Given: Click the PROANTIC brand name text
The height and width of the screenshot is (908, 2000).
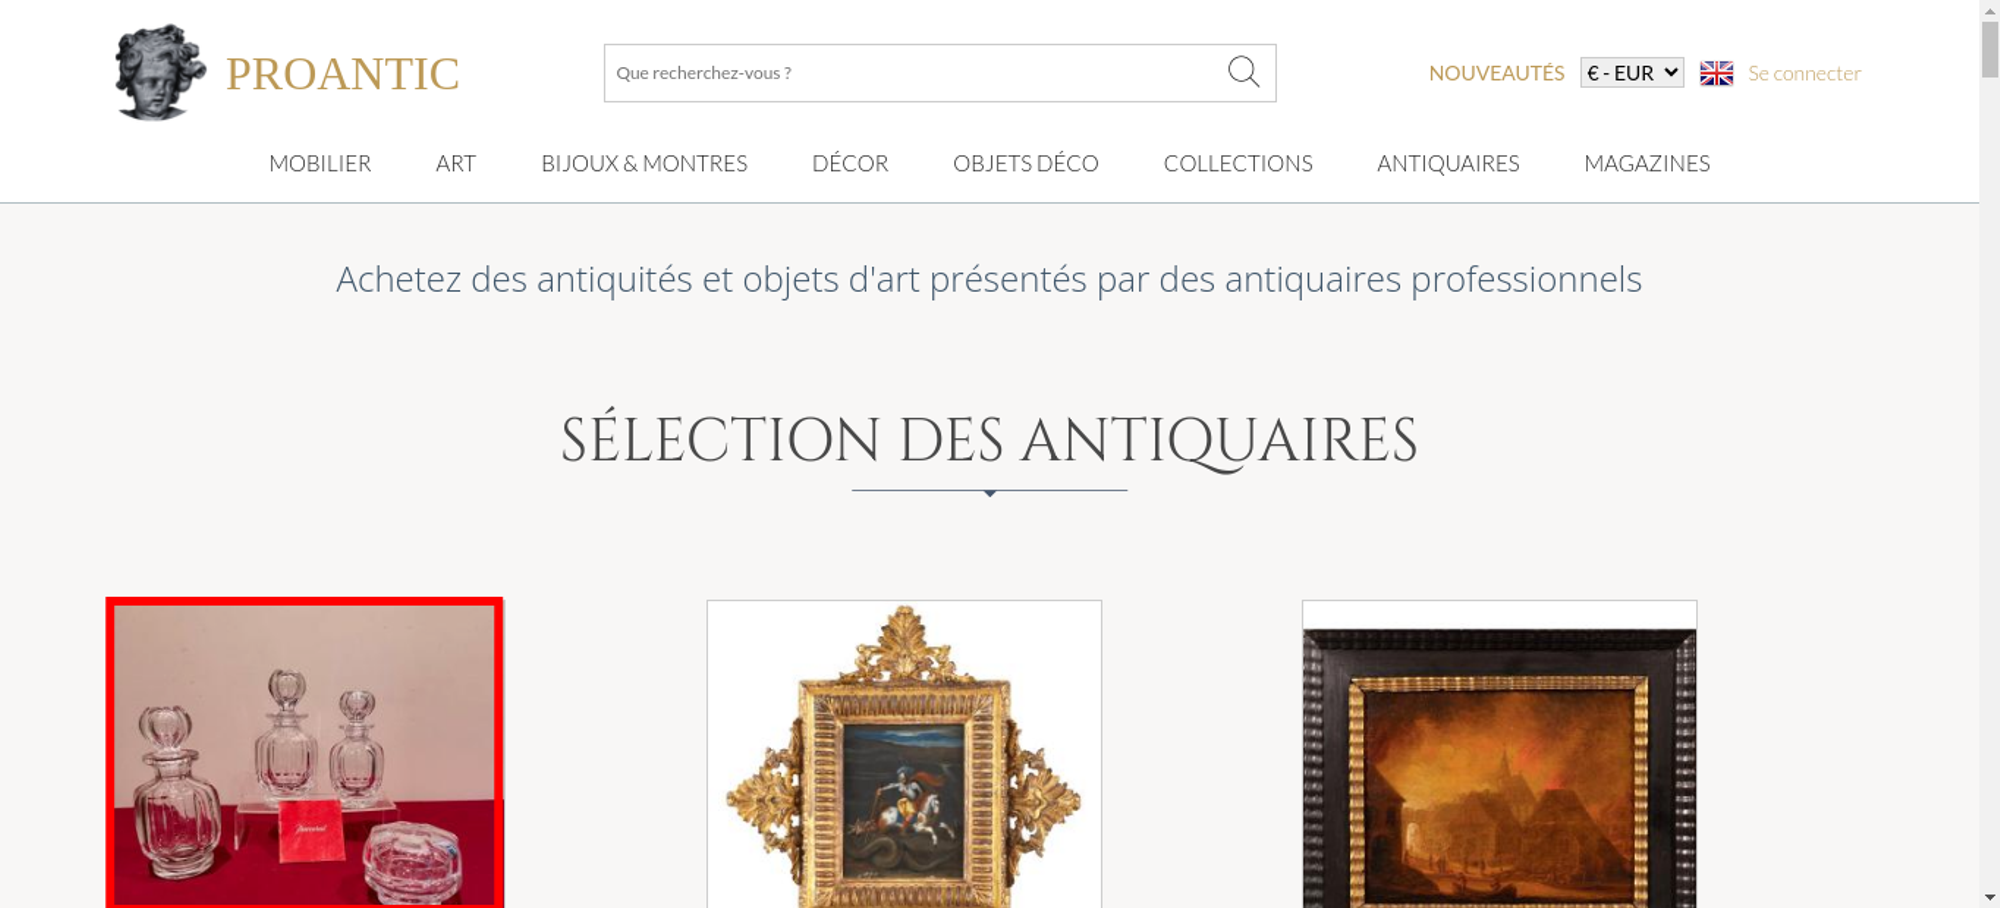Looking at the screenshot, I should click(x=342, y=74).
